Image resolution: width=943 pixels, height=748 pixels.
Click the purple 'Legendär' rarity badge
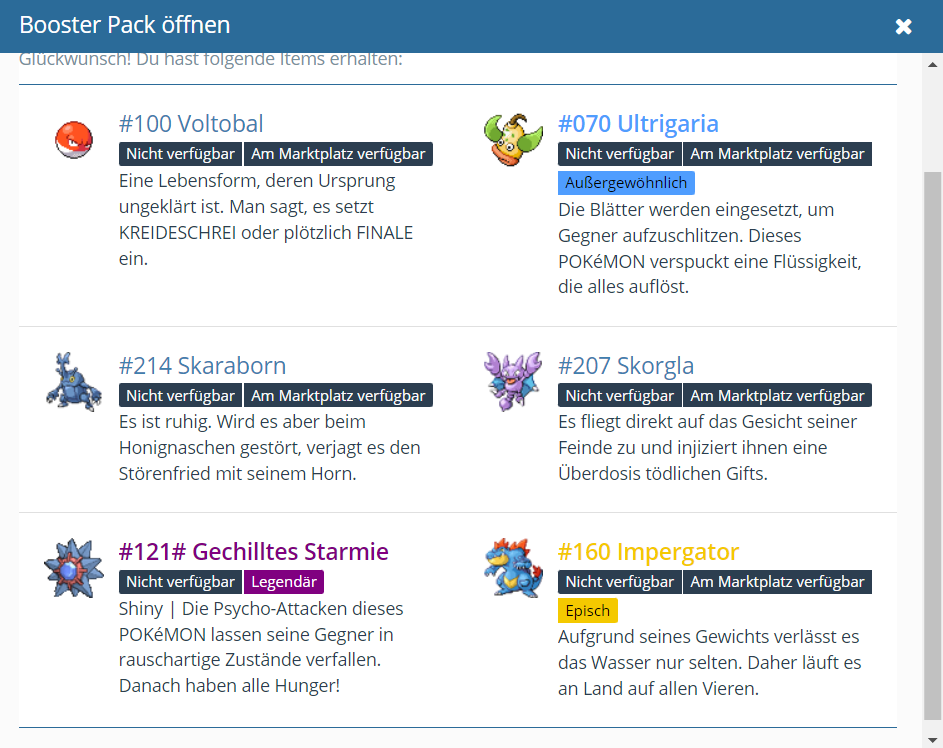(284, 582)
